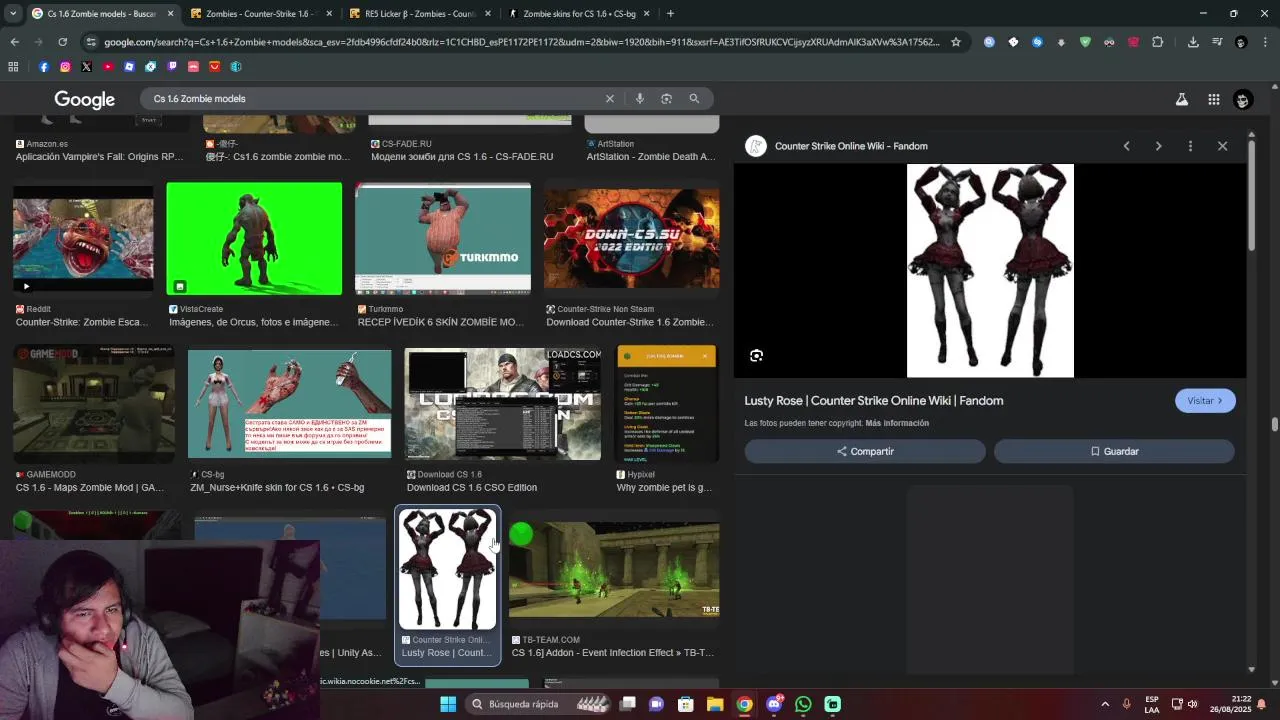Image resolution: width=1280 pixels, height=720 pixels.
Task: Click the taskbar Búsqueda rápida search box
Action: [536, 704]
